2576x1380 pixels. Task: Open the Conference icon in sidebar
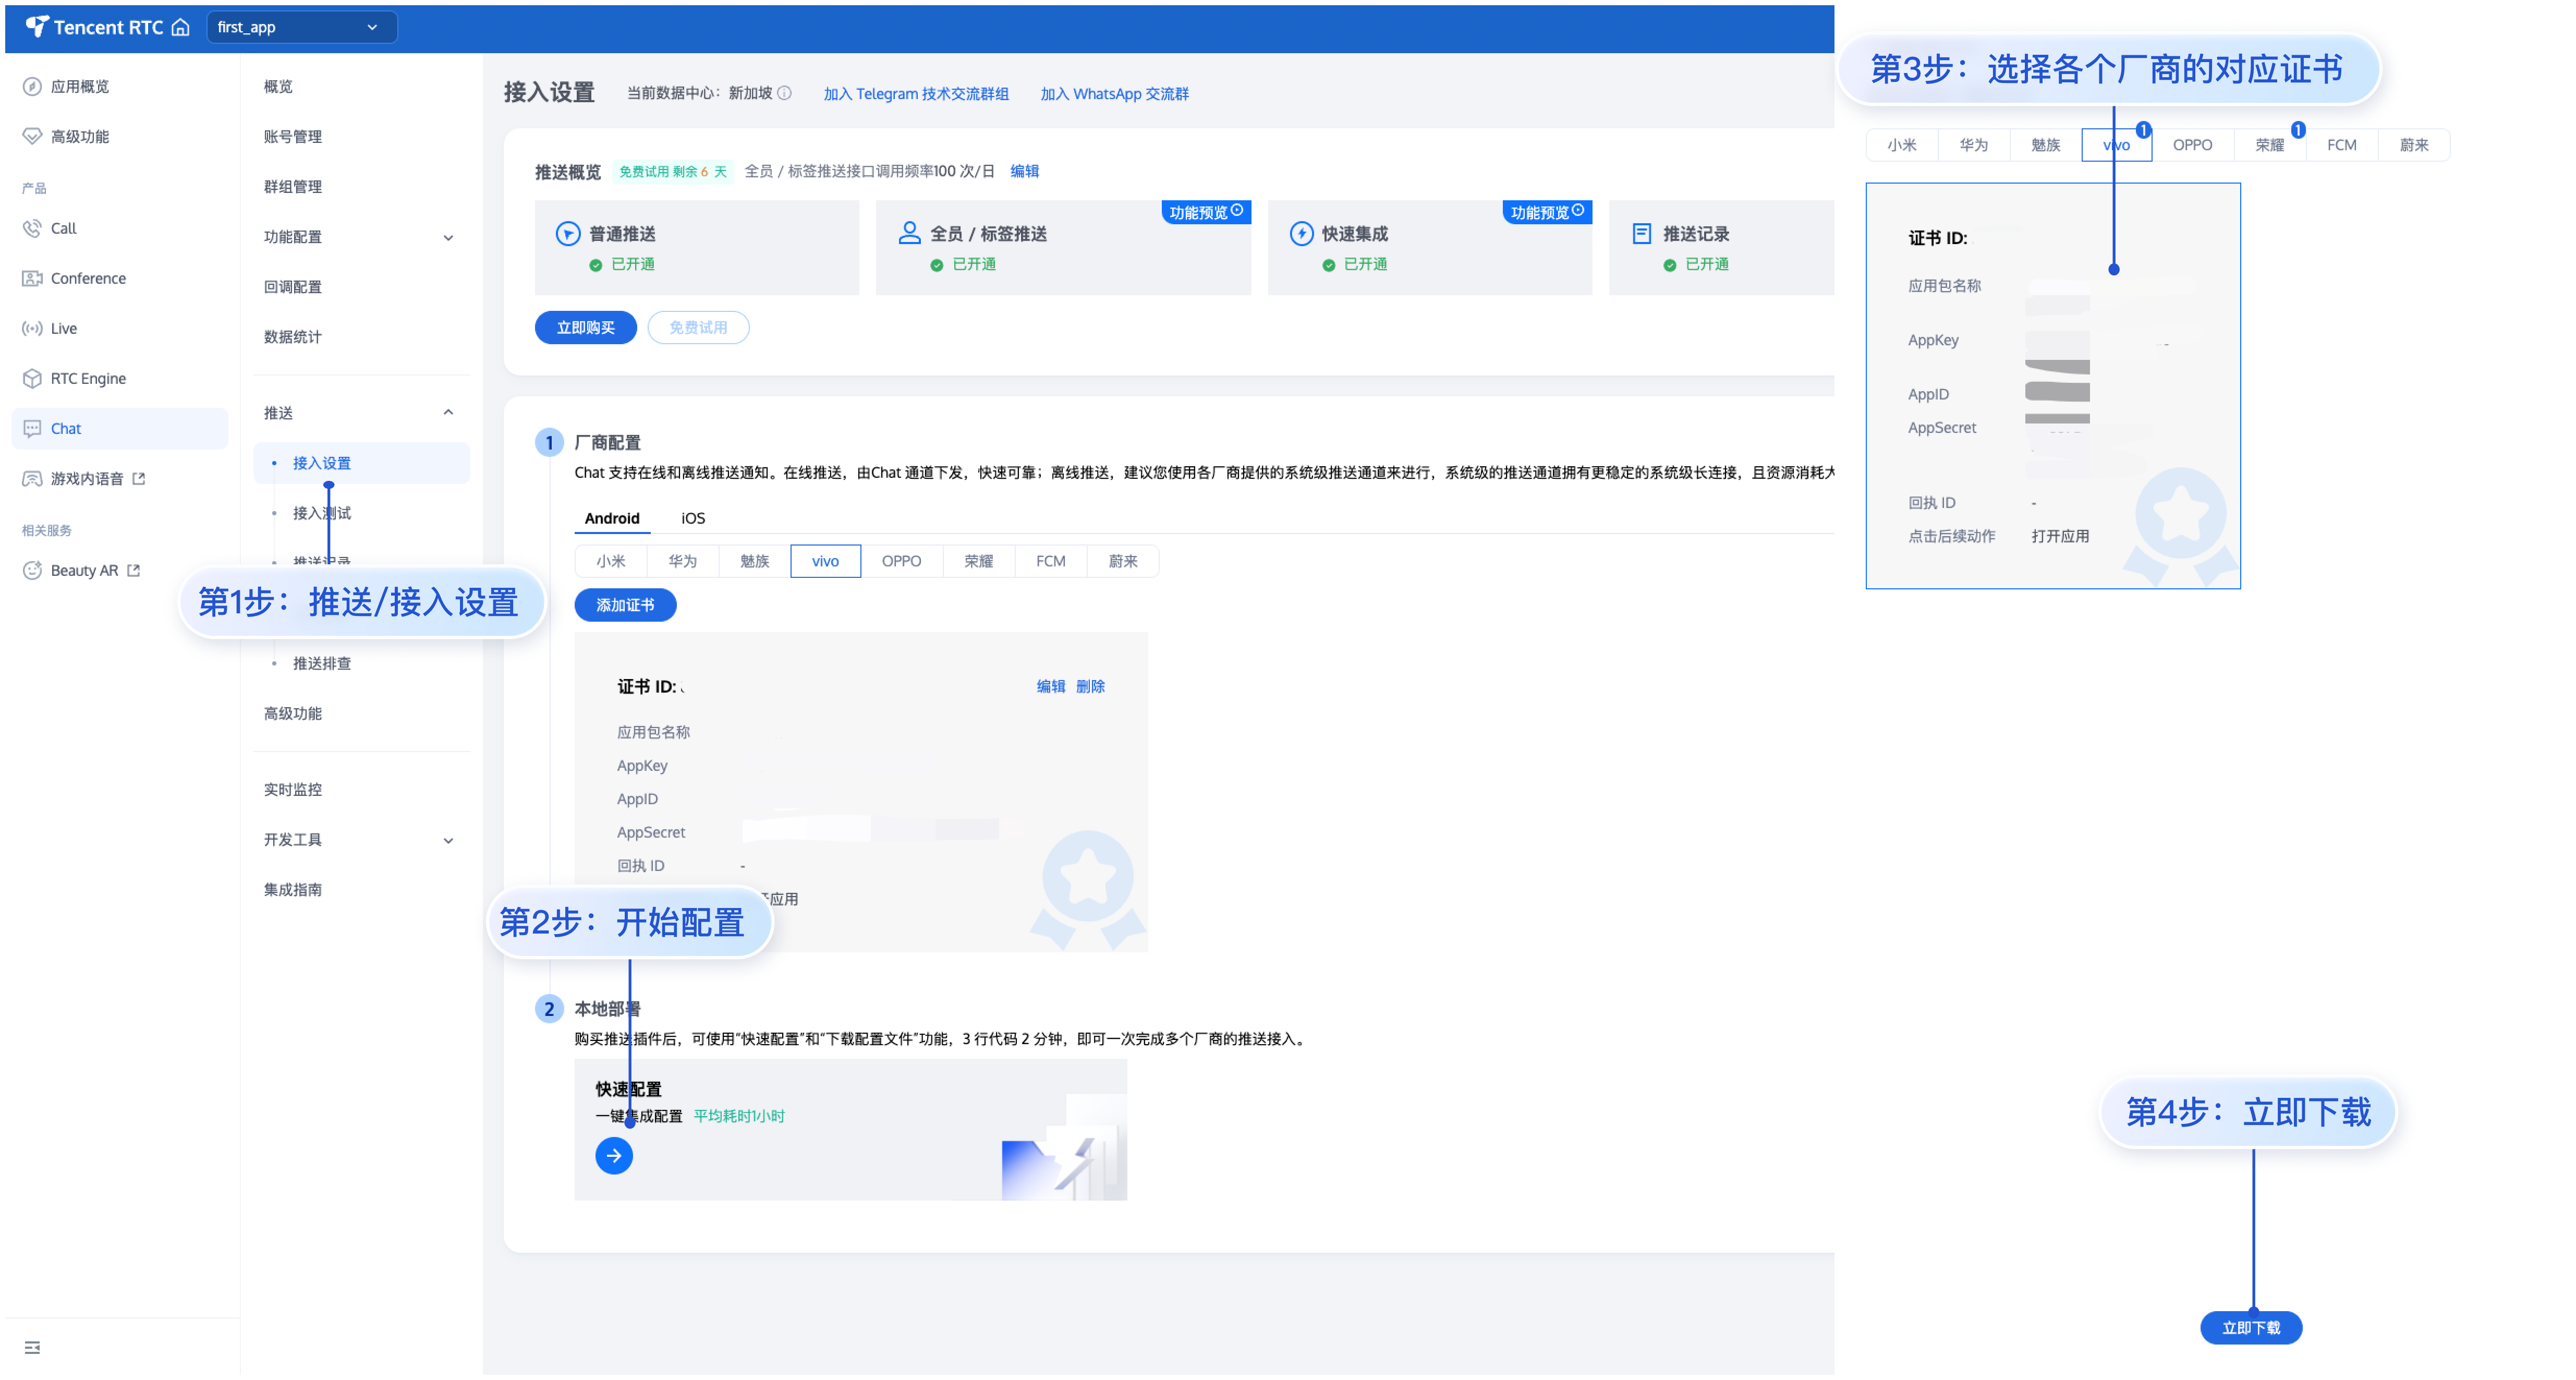pos(32,278)
